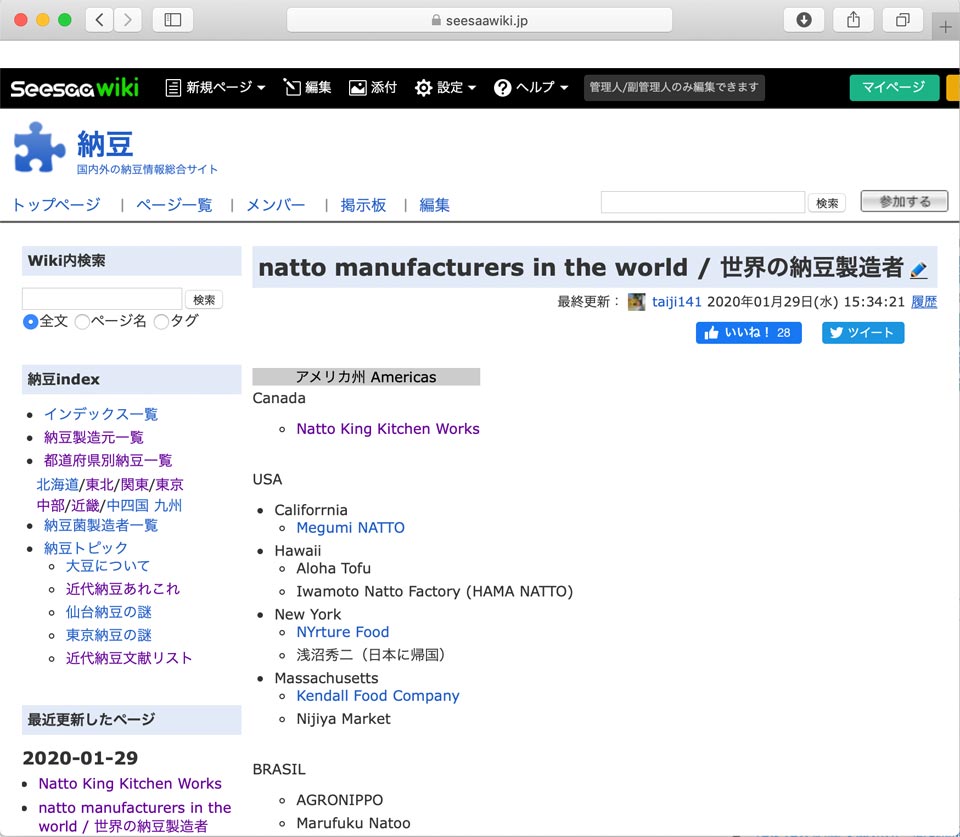The width and height of the screenshot is (960, 837).
Task: Click the pencil edit icon beside page title
Action: click(x=918, y=269)
